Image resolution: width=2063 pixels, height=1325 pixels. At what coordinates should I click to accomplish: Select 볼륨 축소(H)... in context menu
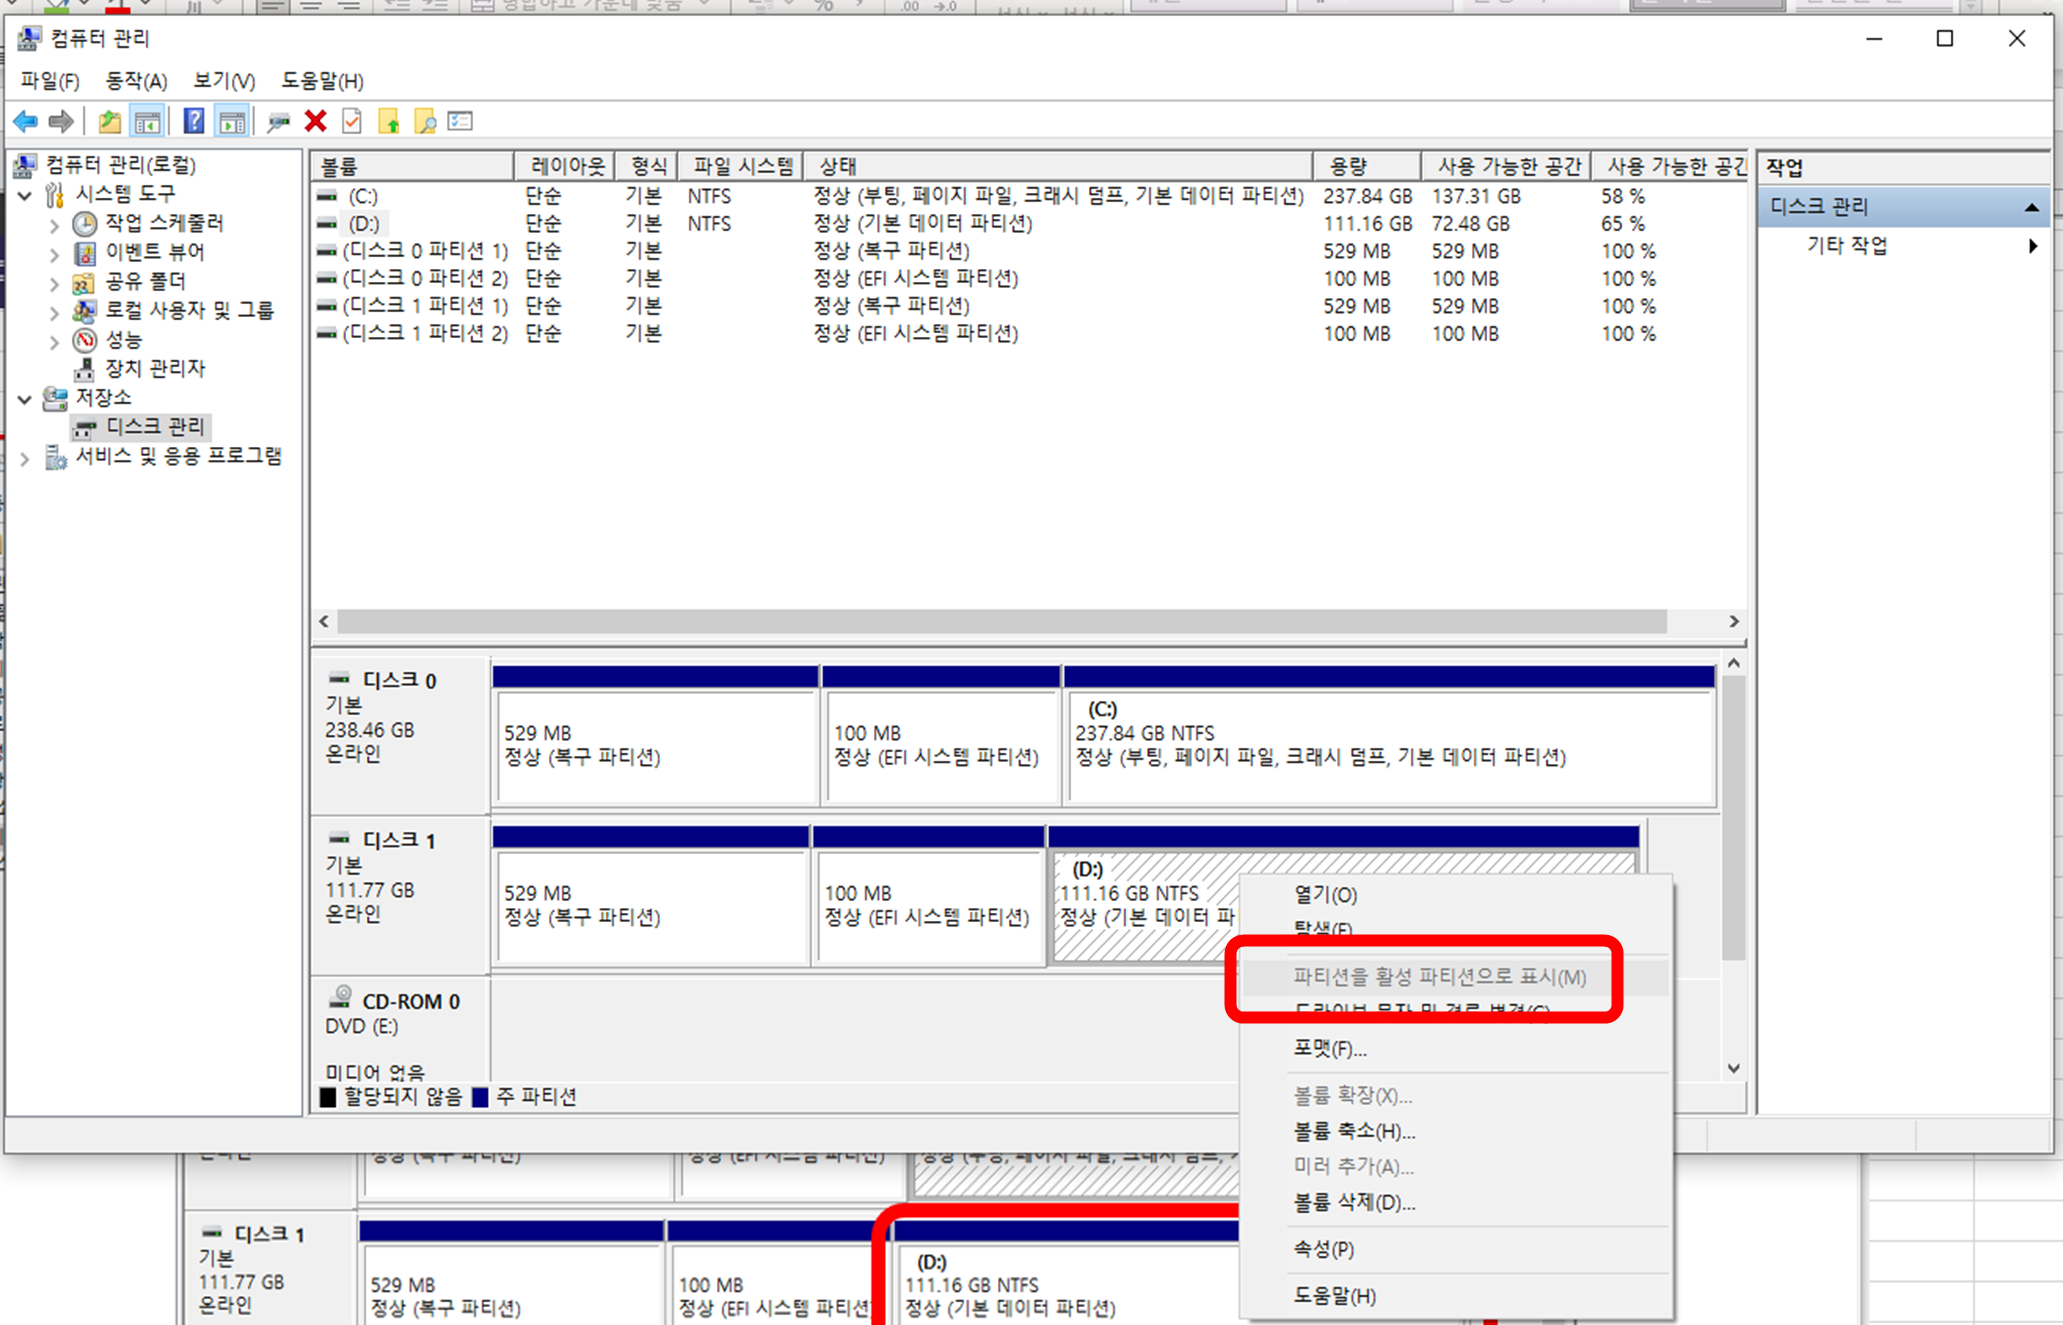point(1353,1131)
